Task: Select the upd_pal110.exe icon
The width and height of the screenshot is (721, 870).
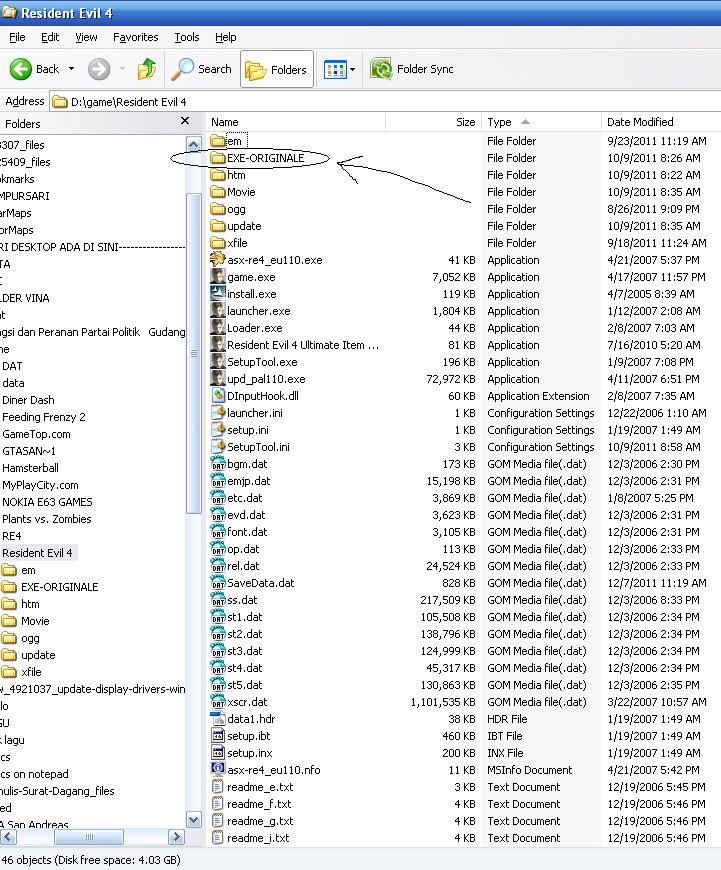Action: click(218, 379)
